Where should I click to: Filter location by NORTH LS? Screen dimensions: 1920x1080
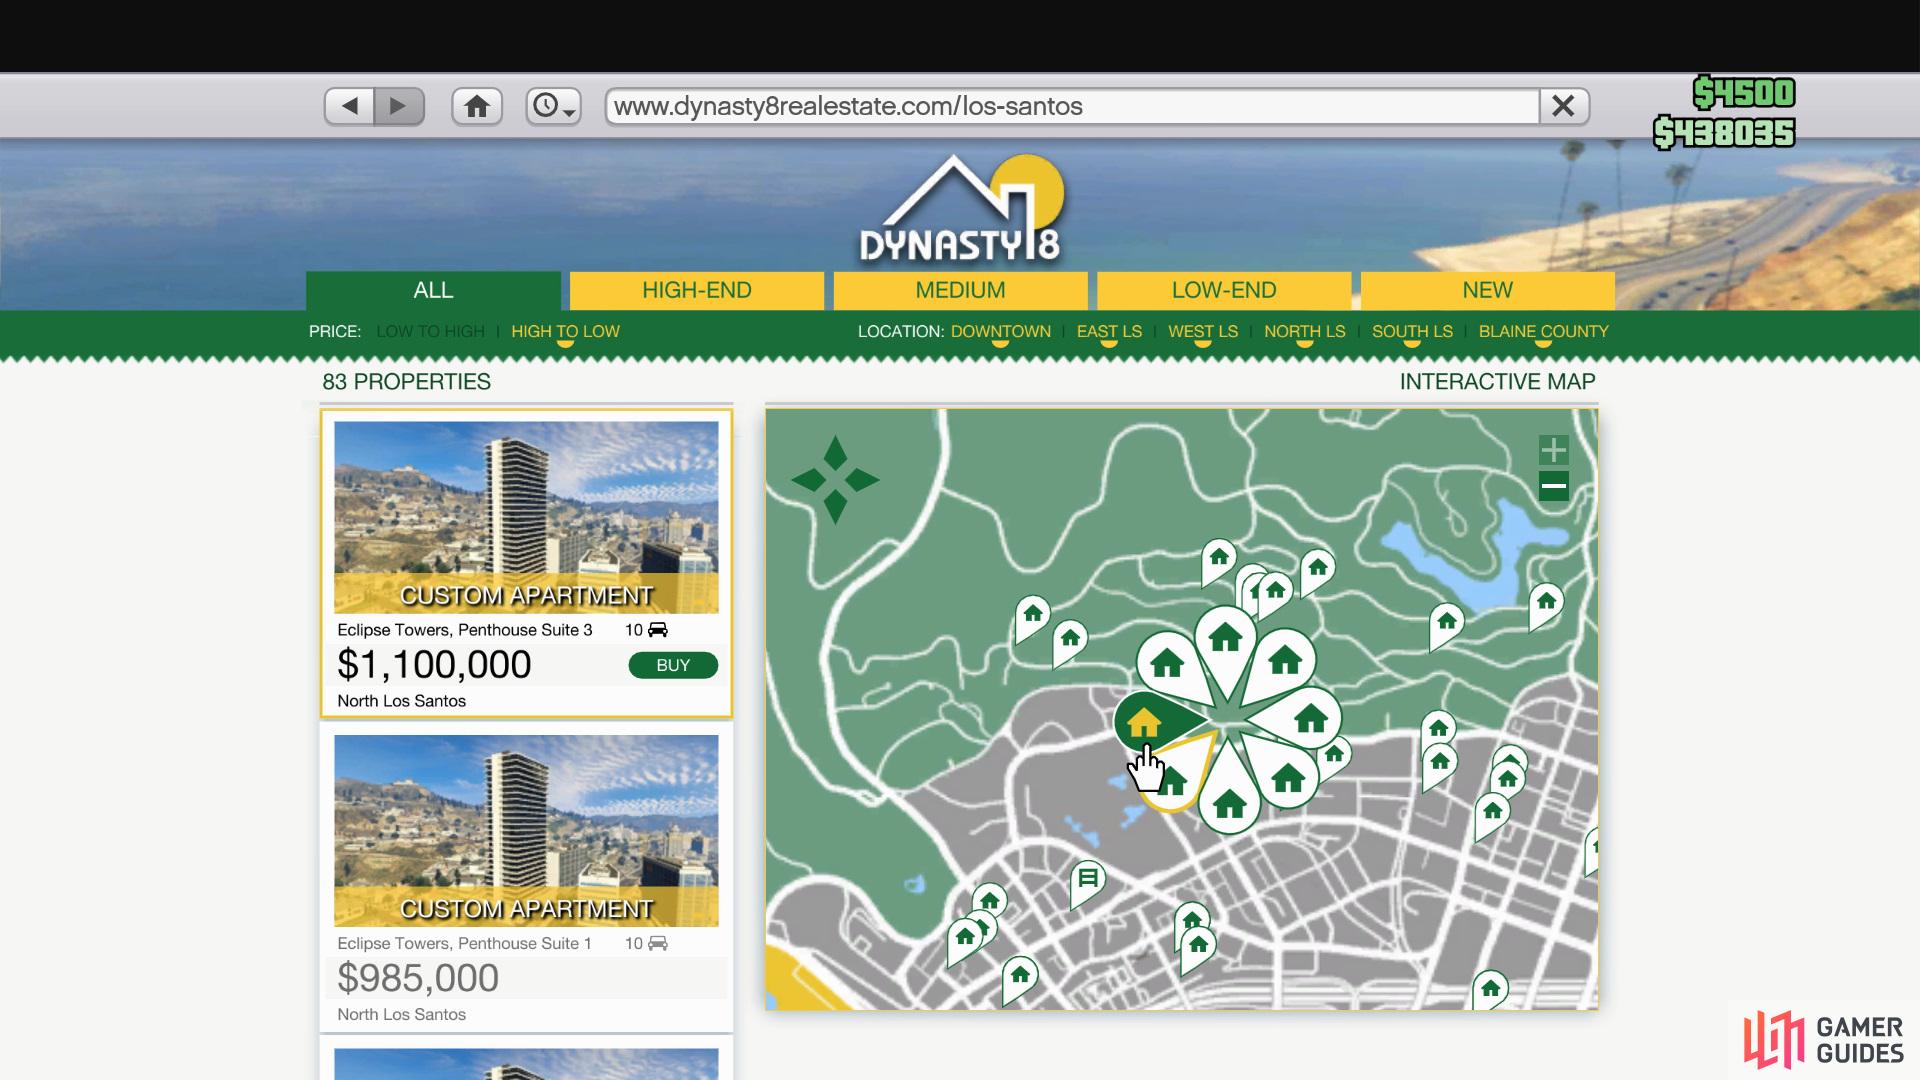1304,331
